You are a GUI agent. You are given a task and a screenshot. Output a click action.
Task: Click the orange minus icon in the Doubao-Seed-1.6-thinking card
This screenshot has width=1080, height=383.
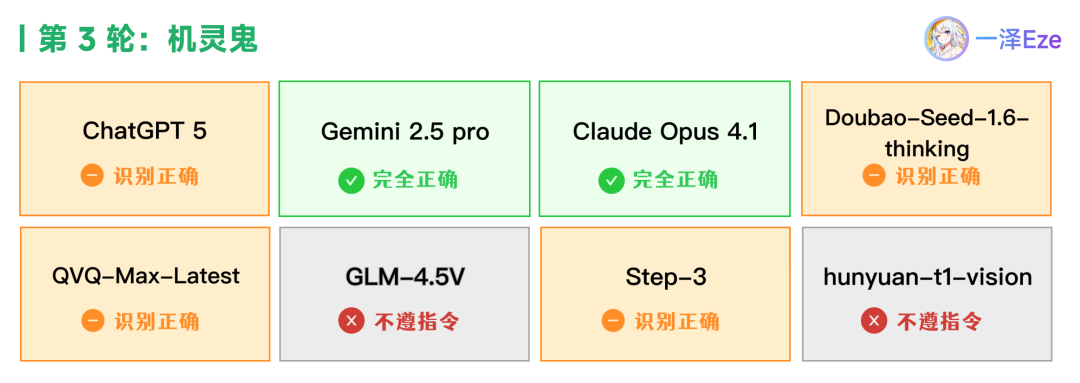[873, 176]
